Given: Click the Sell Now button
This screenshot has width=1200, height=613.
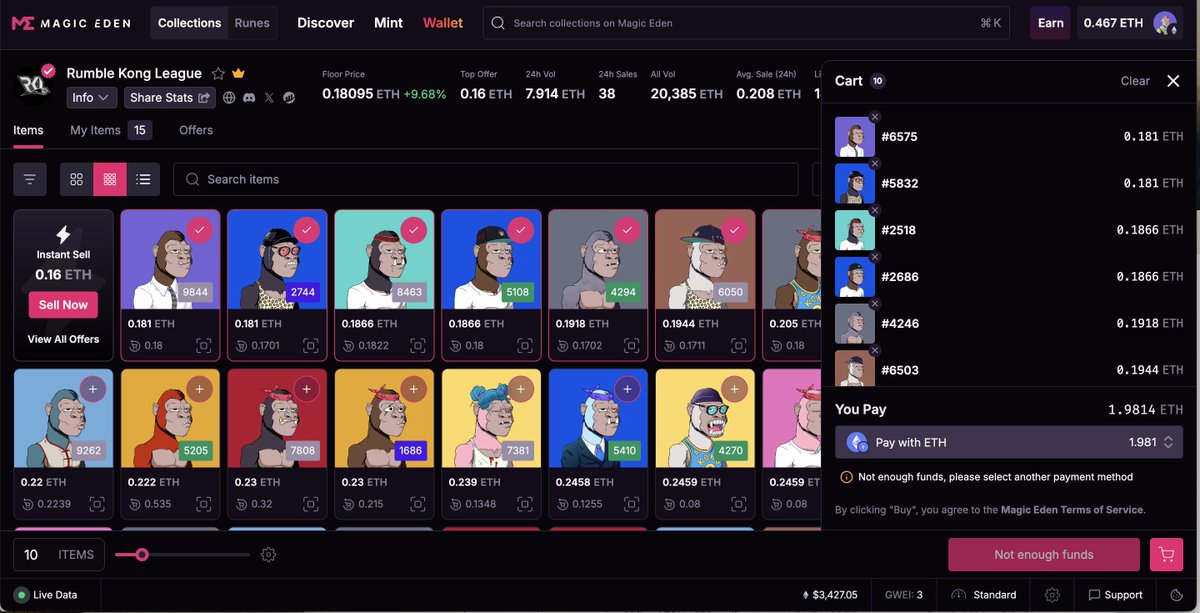Looking at the screenshot, I should pos(63,305).
